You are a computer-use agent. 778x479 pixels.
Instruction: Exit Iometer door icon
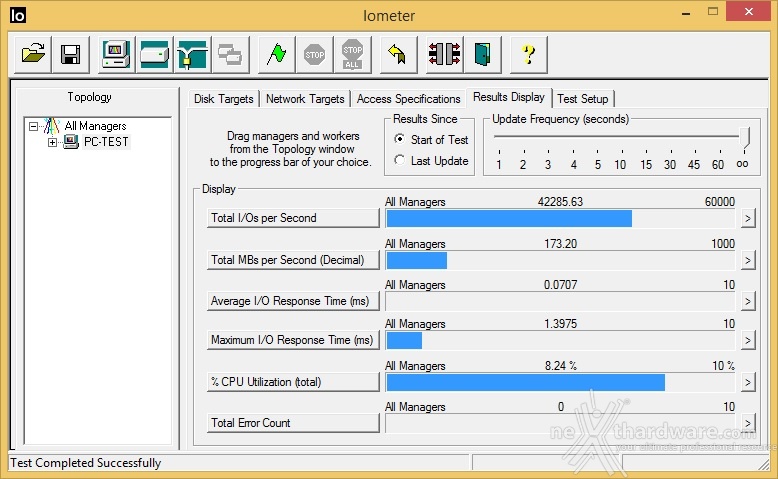(482, 55)
